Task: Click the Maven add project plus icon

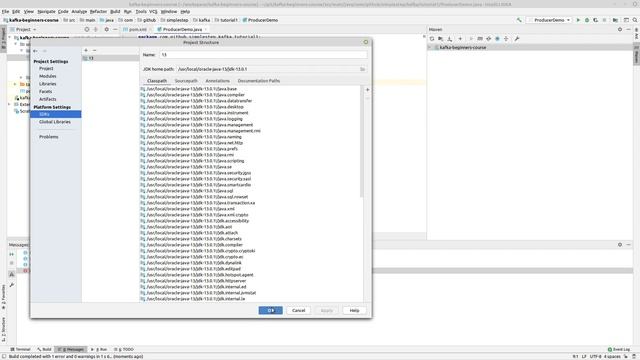Action: pyautogui.click(x=460, y=39)
